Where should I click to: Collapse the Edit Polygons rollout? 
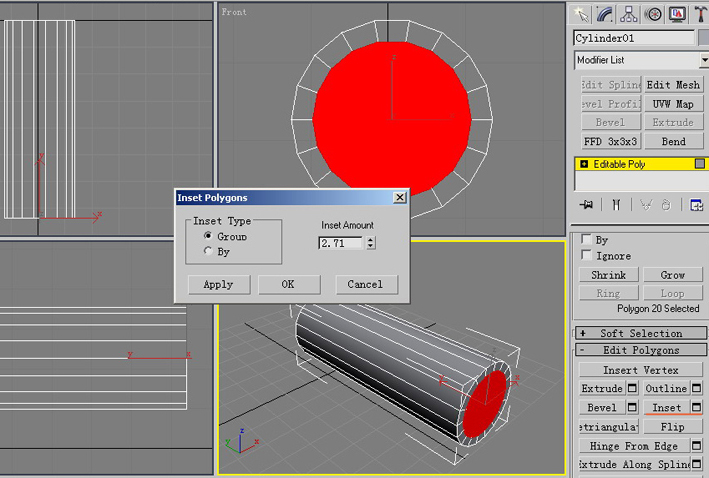[x=640, y=350]
